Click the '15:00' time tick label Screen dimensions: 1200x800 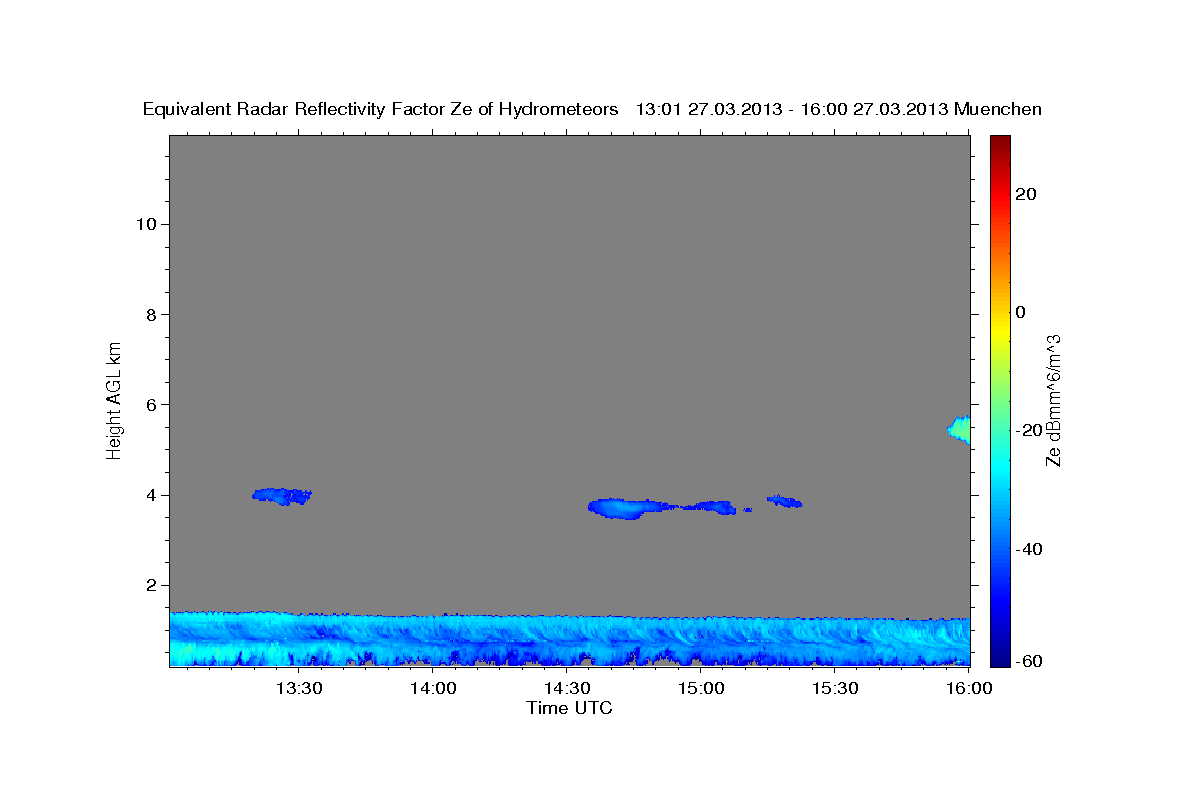pos(701,688)
